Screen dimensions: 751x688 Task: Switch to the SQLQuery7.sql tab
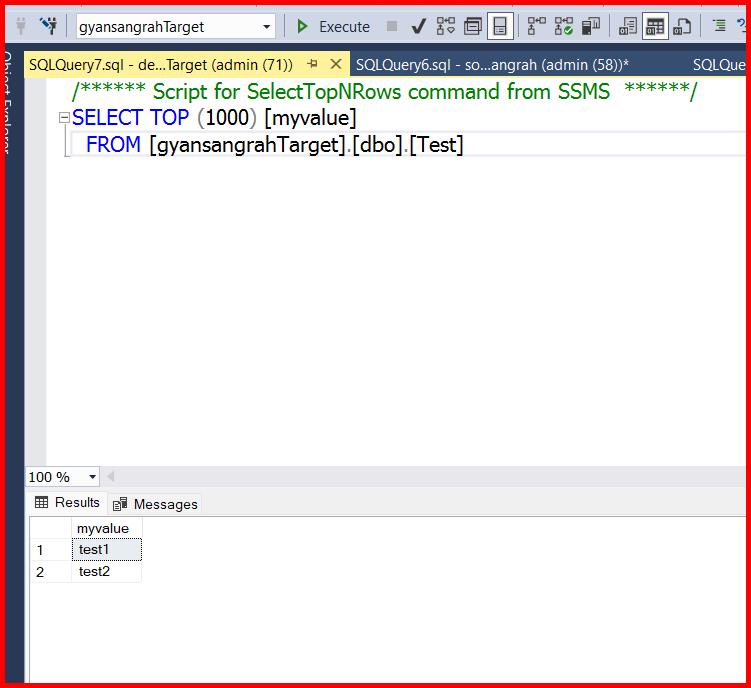161,64
